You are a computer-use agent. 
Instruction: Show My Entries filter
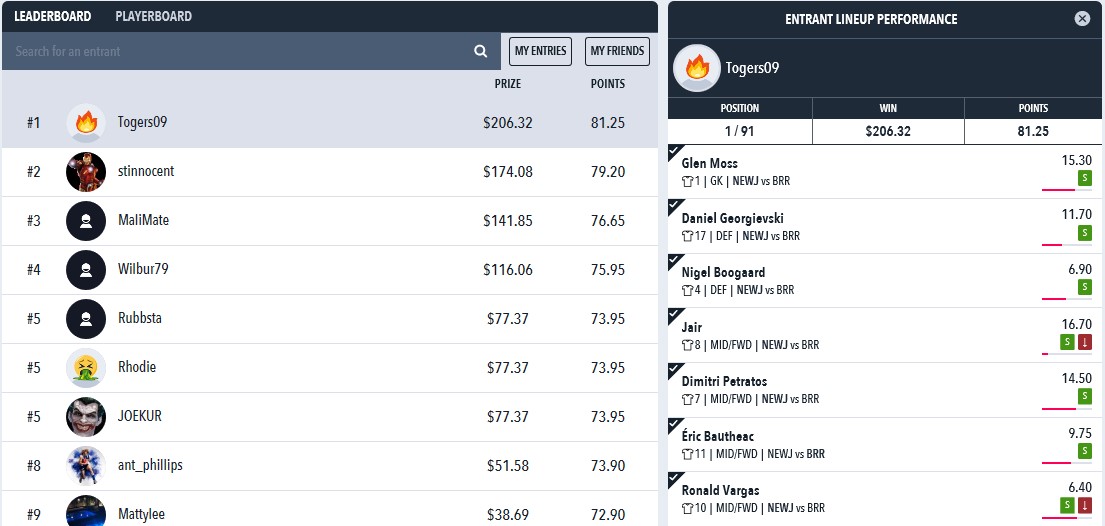541,51
